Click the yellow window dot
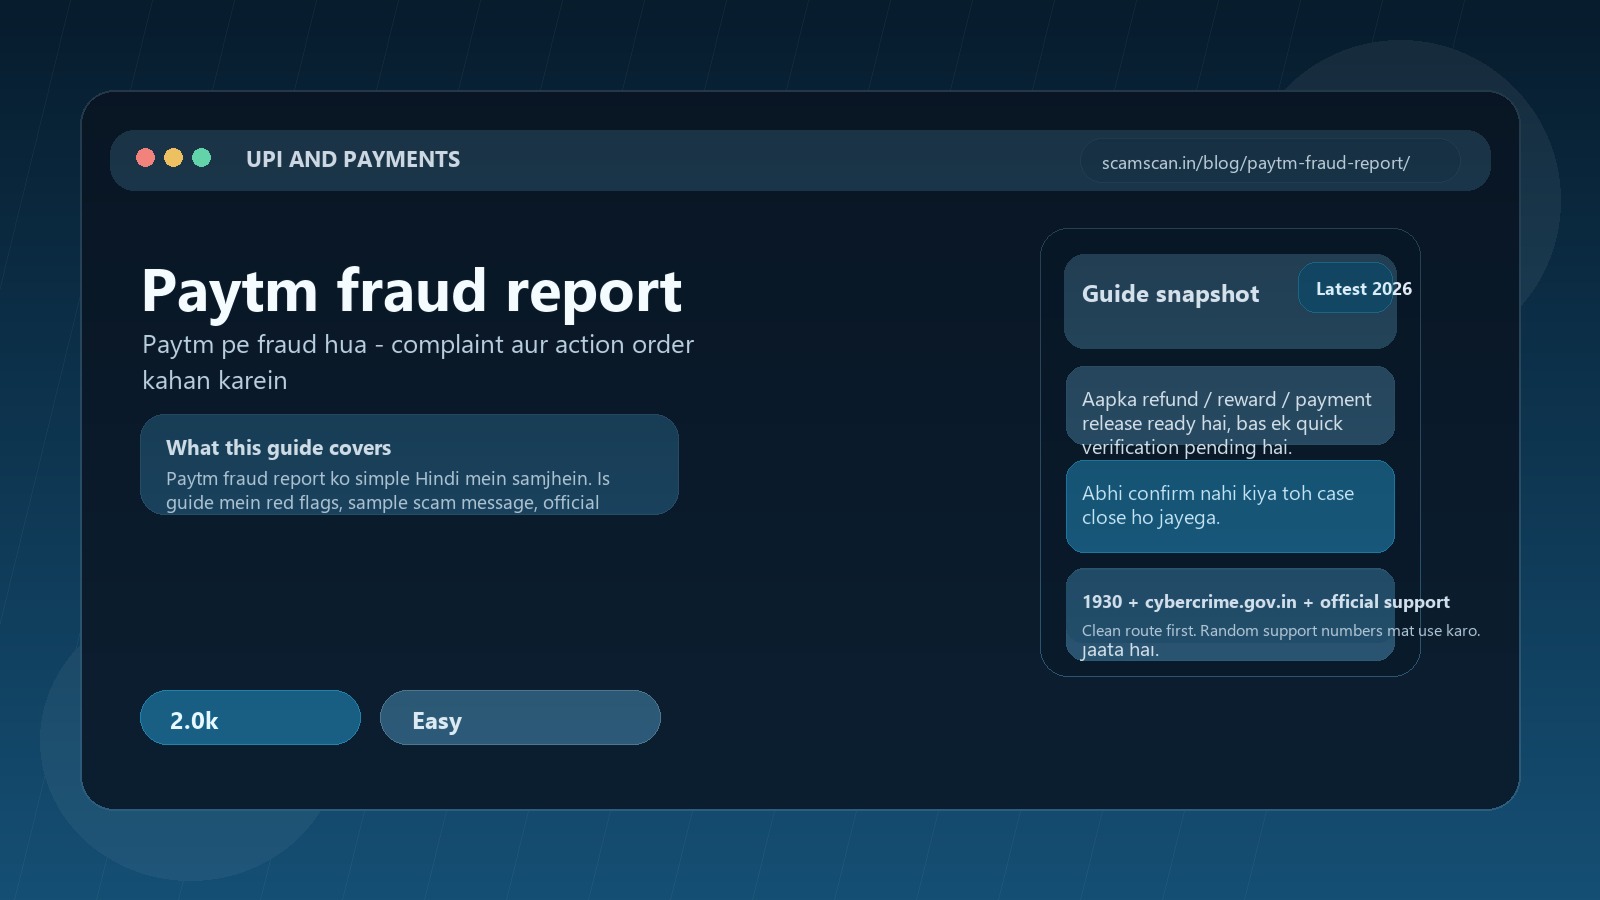Image resolution: width=1600 pixels, height=900 pixels. pos(173,158)
